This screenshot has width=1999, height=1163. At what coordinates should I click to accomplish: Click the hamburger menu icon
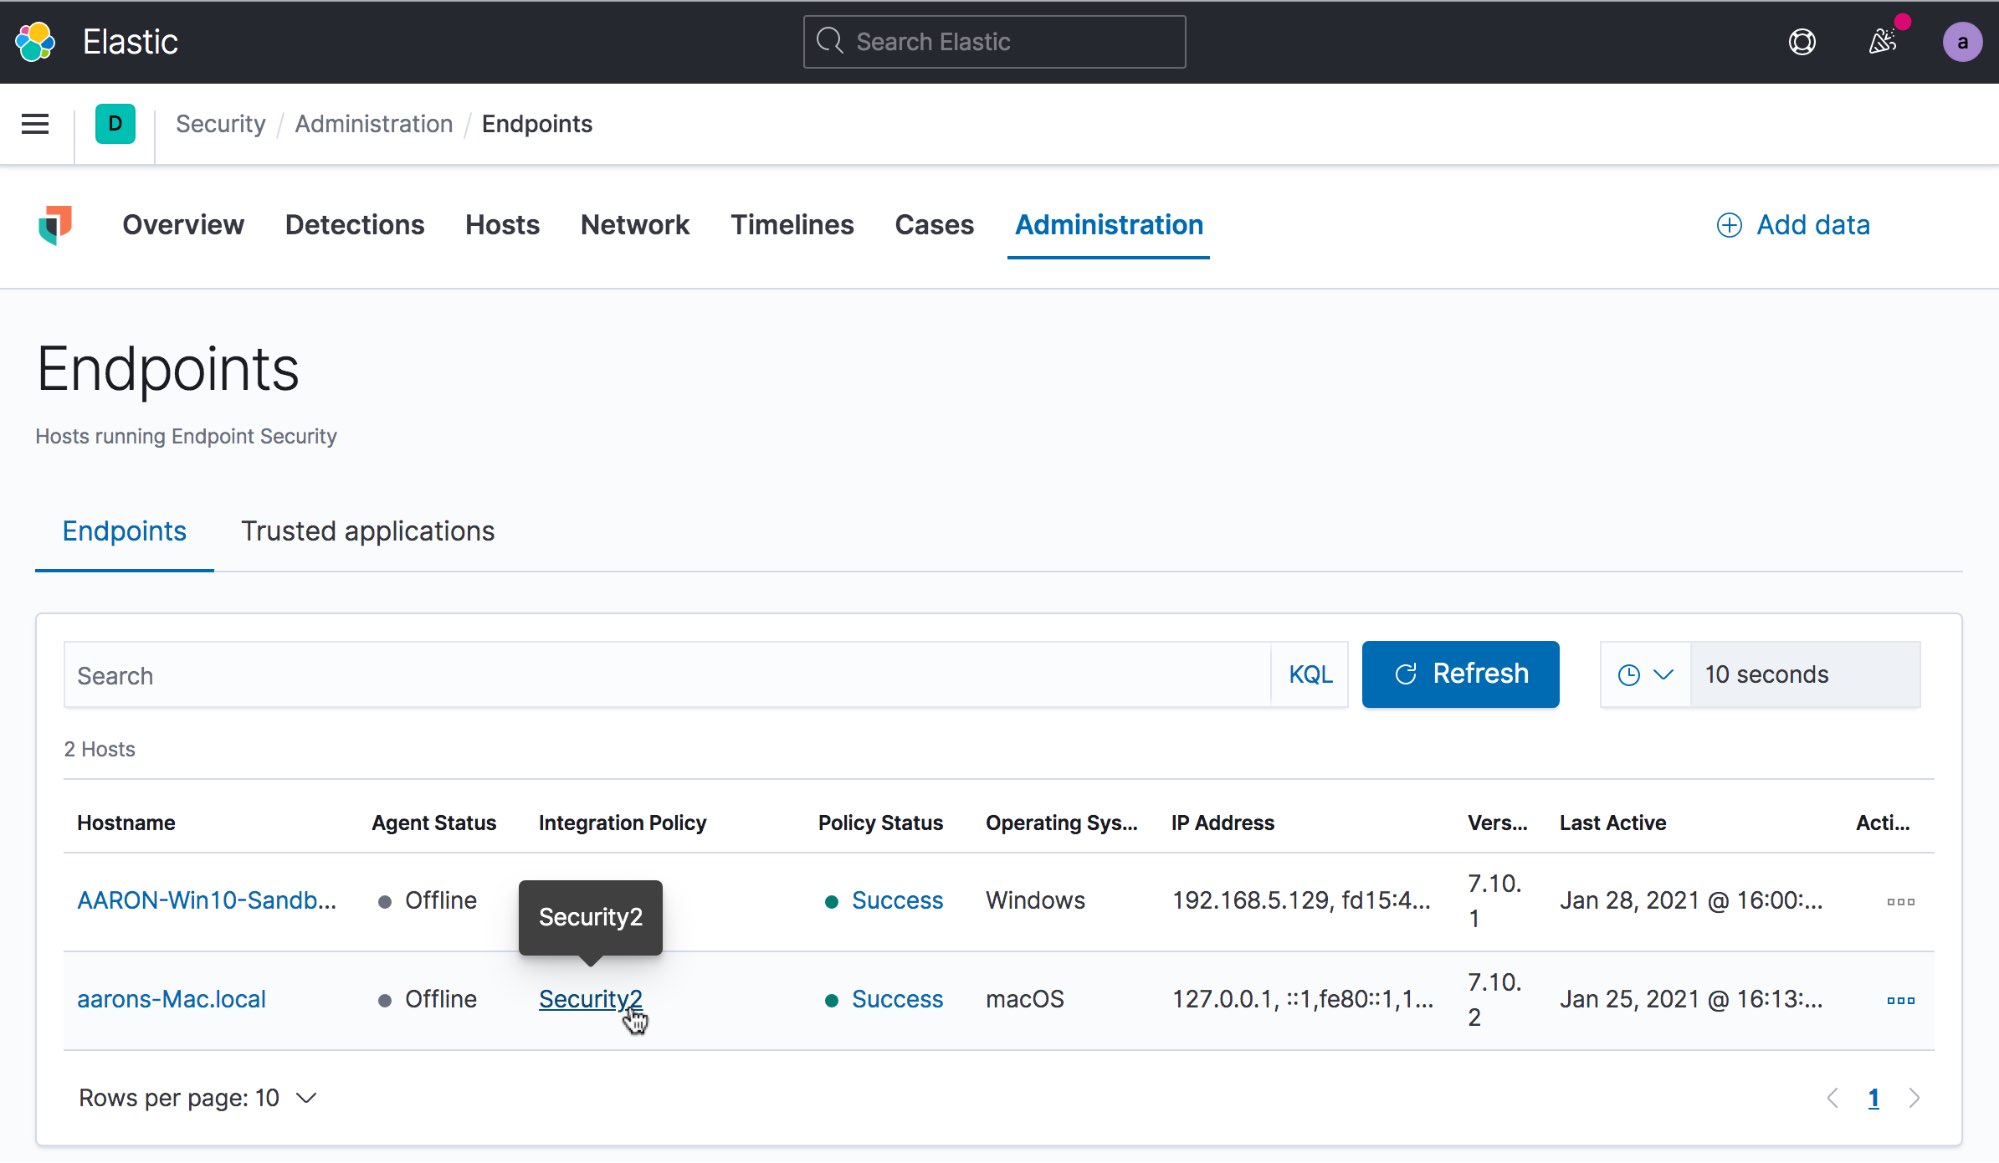click(35, 123)
